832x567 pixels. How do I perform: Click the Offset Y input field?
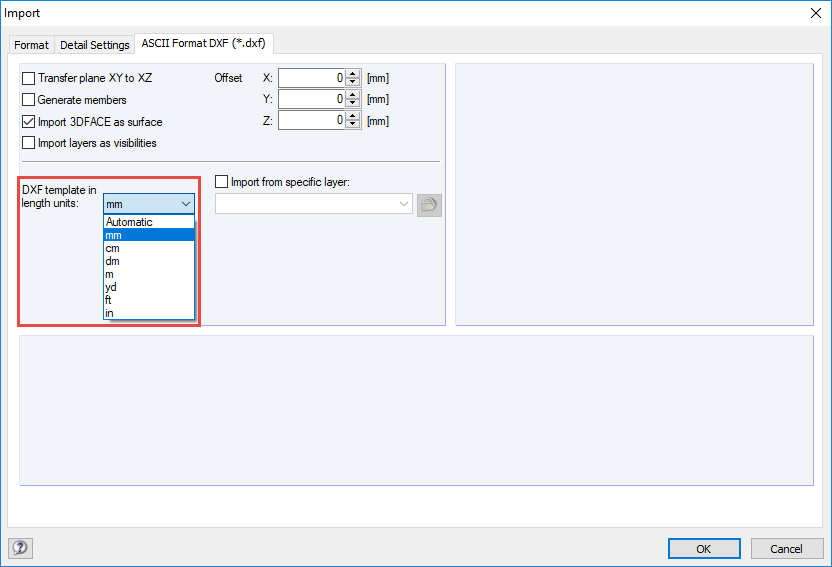coord(311,99)
